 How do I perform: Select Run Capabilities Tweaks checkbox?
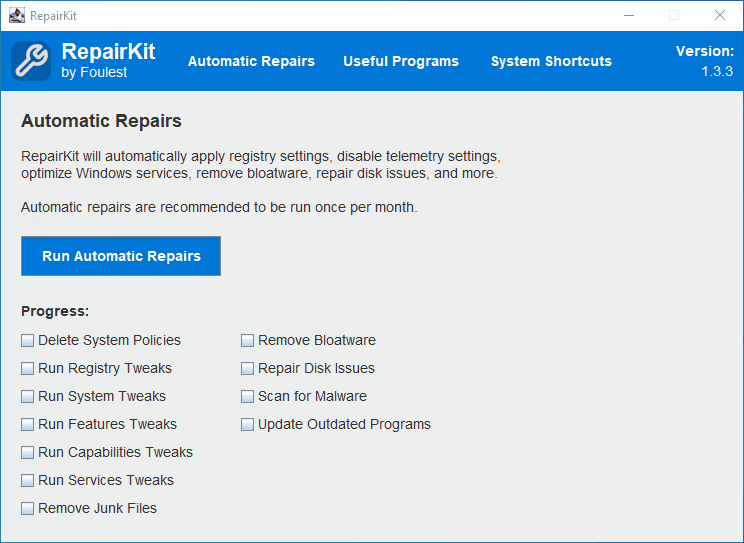28,452
